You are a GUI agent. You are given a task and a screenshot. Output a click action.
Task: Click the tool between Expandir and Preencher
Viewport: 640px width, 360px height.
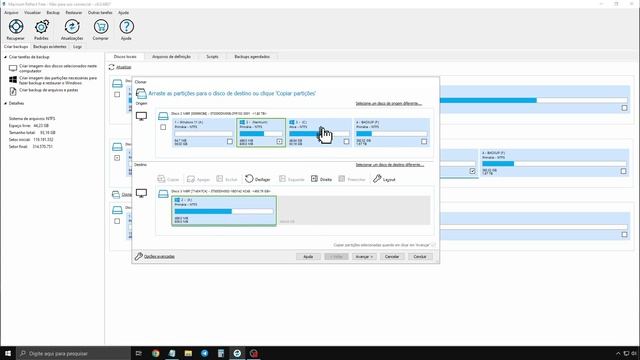click(321, 179)
